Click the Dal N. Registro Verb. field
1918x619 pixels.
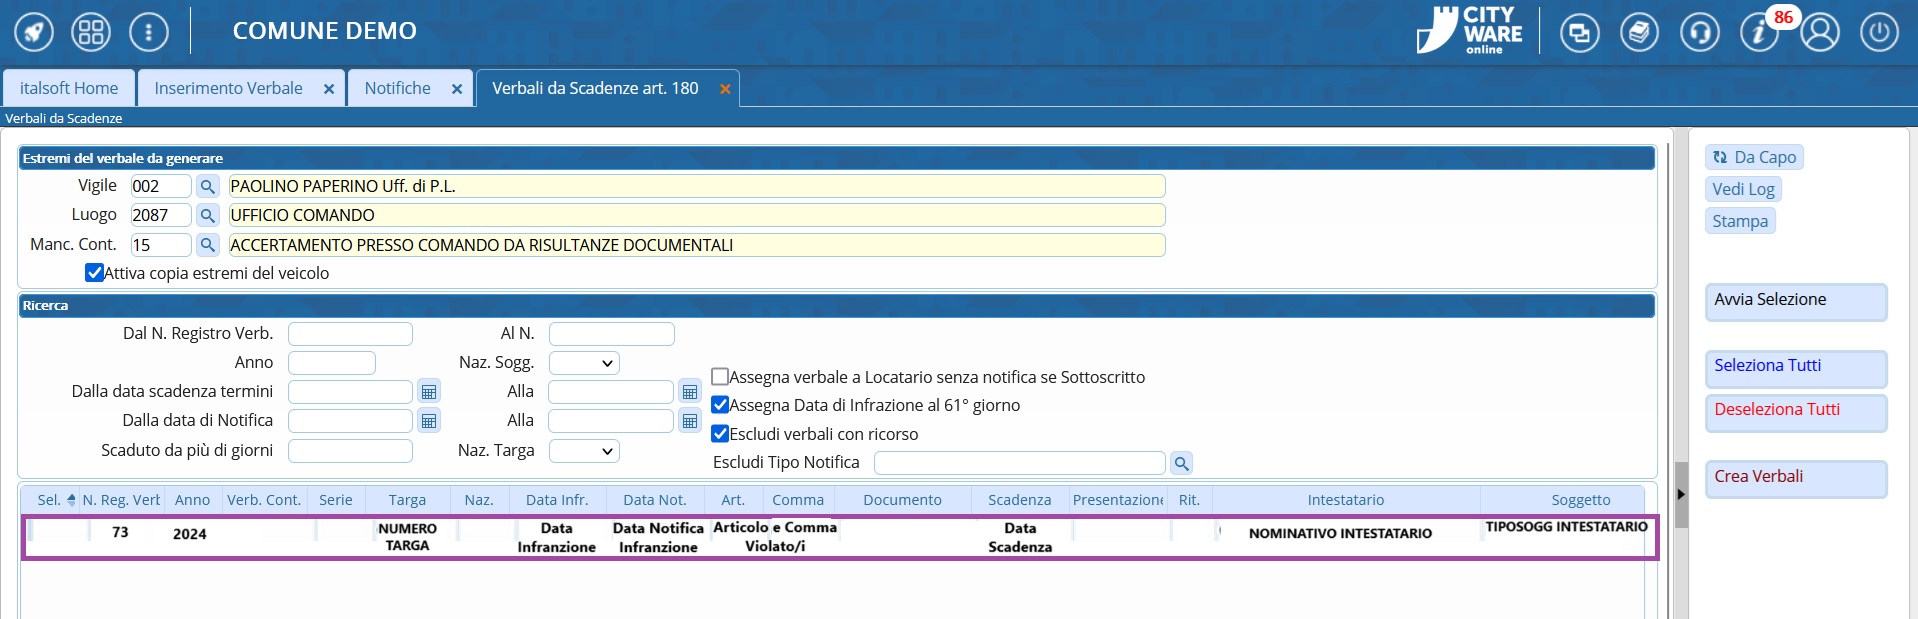[x=350, y=334]
